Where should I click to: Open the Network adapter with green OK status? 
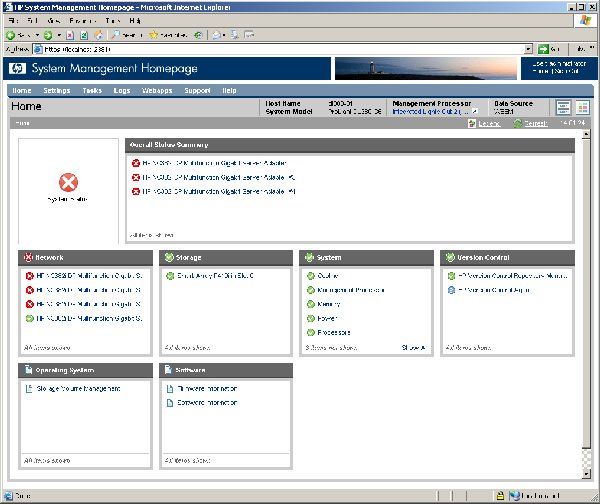tap(89, 318)
